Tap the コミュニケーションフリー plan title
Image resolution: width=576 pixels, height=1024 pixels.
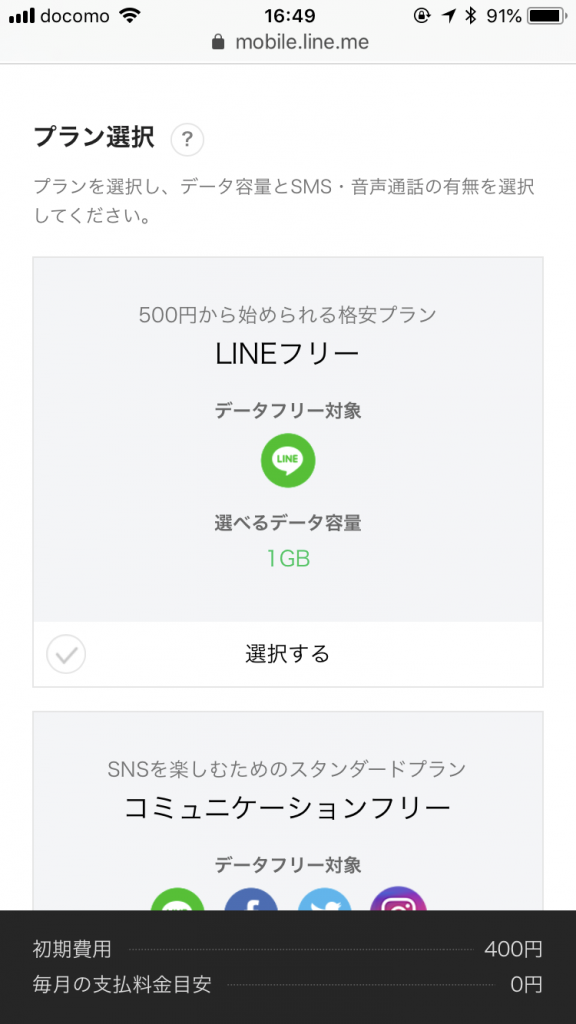(288, 808)
